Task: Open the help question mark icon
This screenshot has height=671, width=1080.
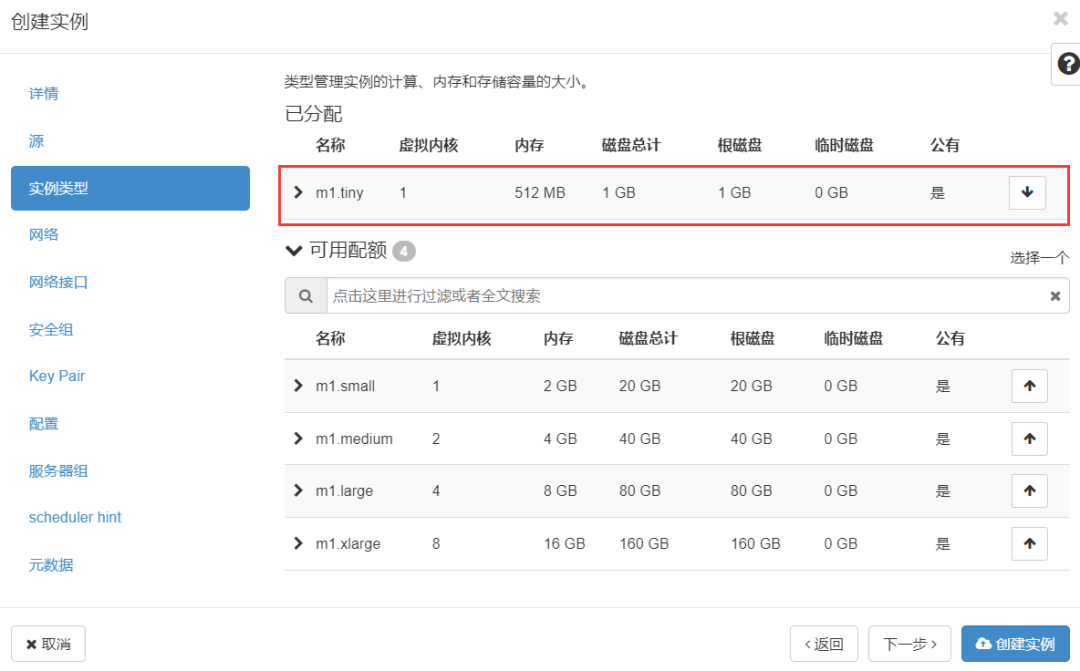Action: (1067, 65)
